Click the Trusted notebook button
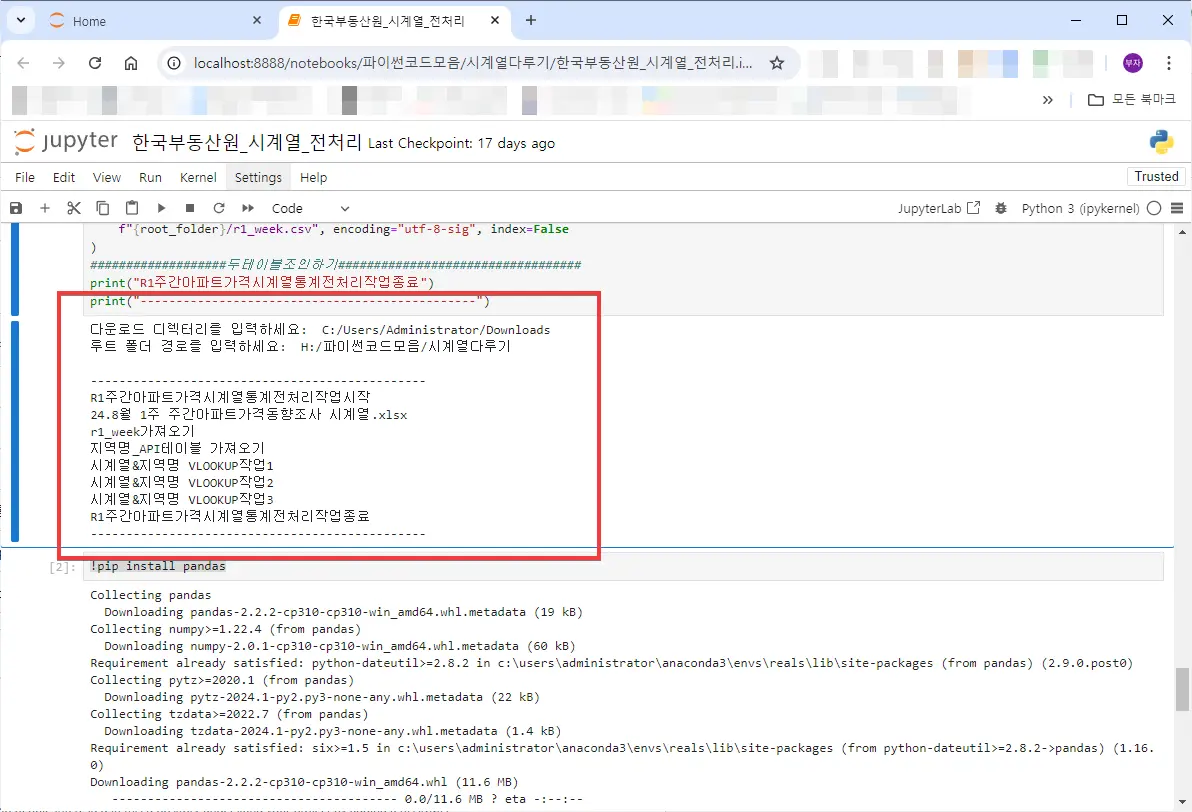Screen dimensions: 1192x812 tap(1155, 176)
